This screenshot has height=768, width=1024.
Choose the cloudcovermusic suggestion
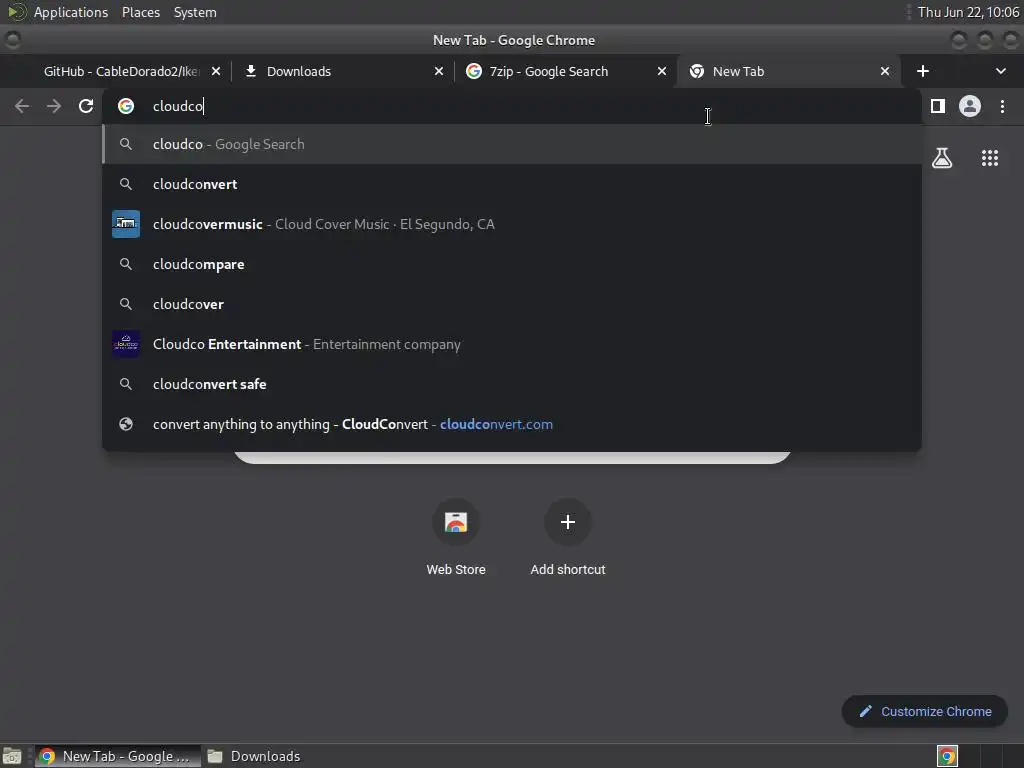tap(512, 224)
